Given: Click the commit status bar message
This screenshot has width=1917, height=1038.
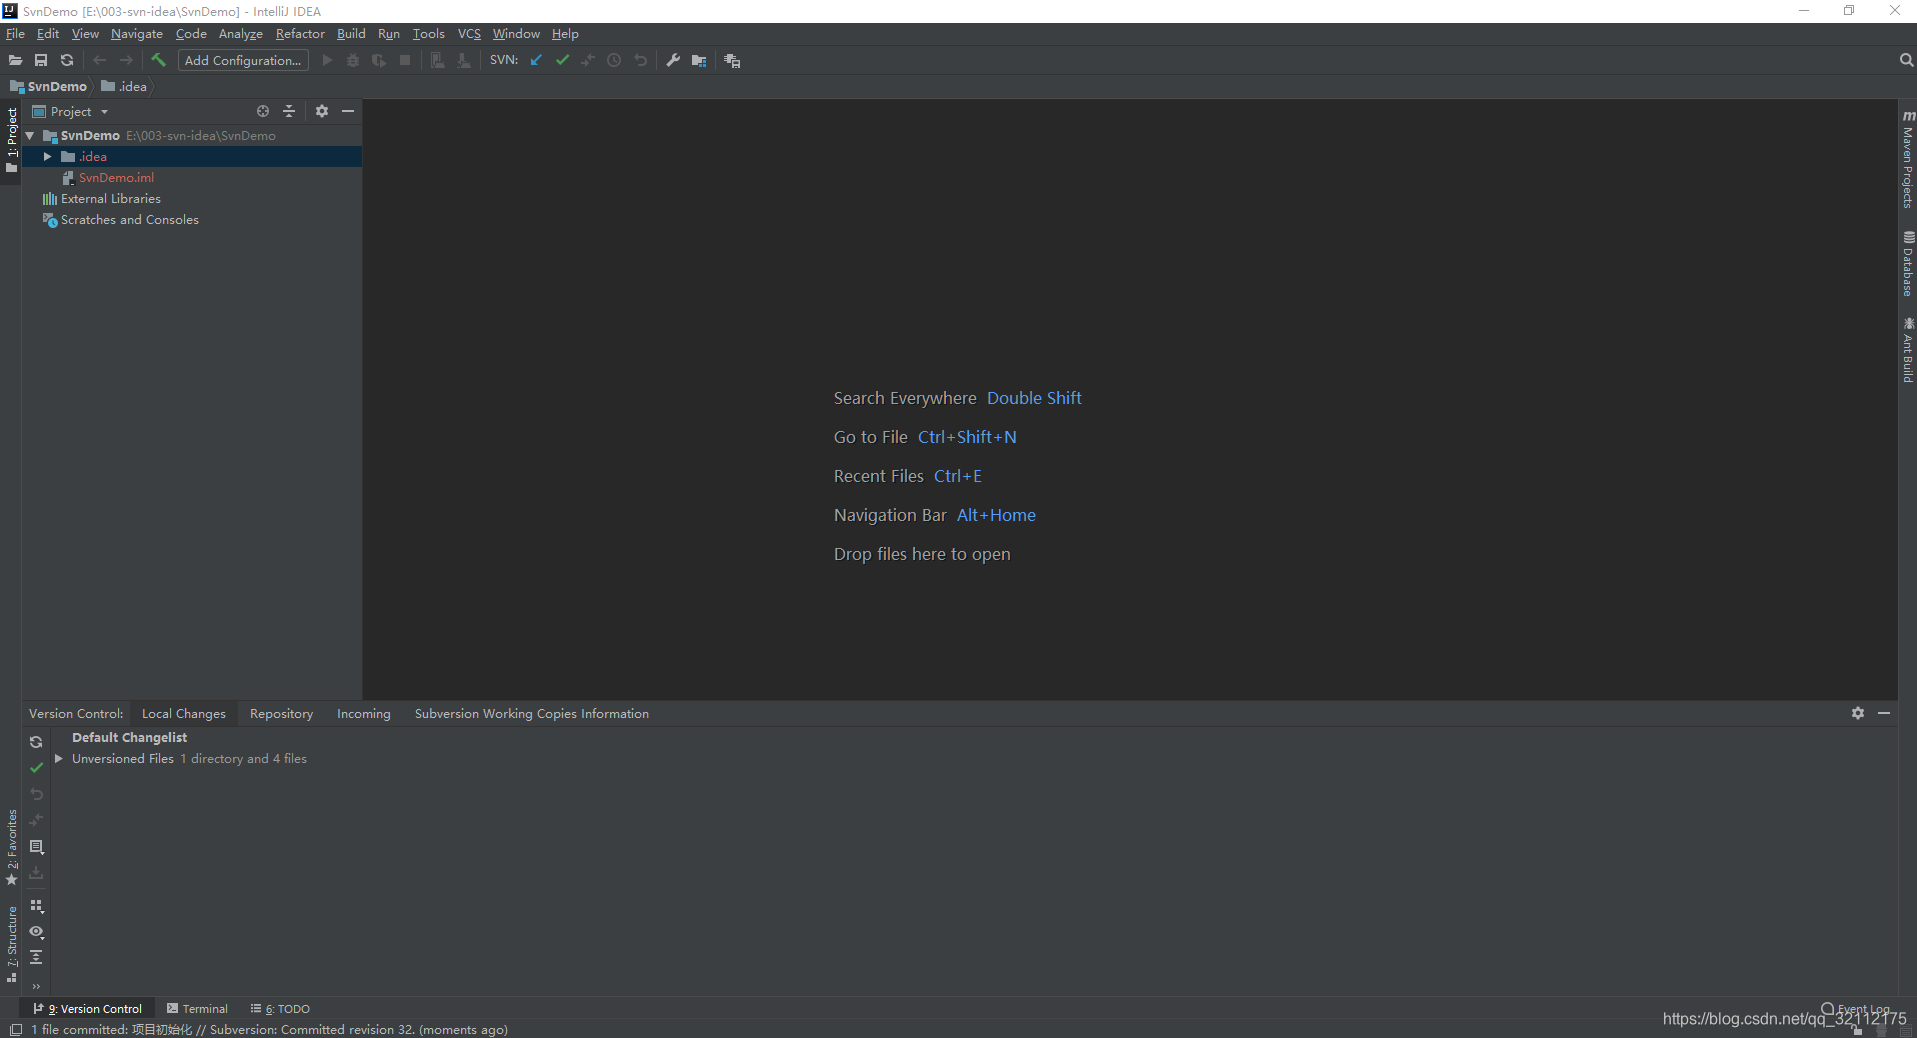Looking at the screenshot, I should 270,1029.
